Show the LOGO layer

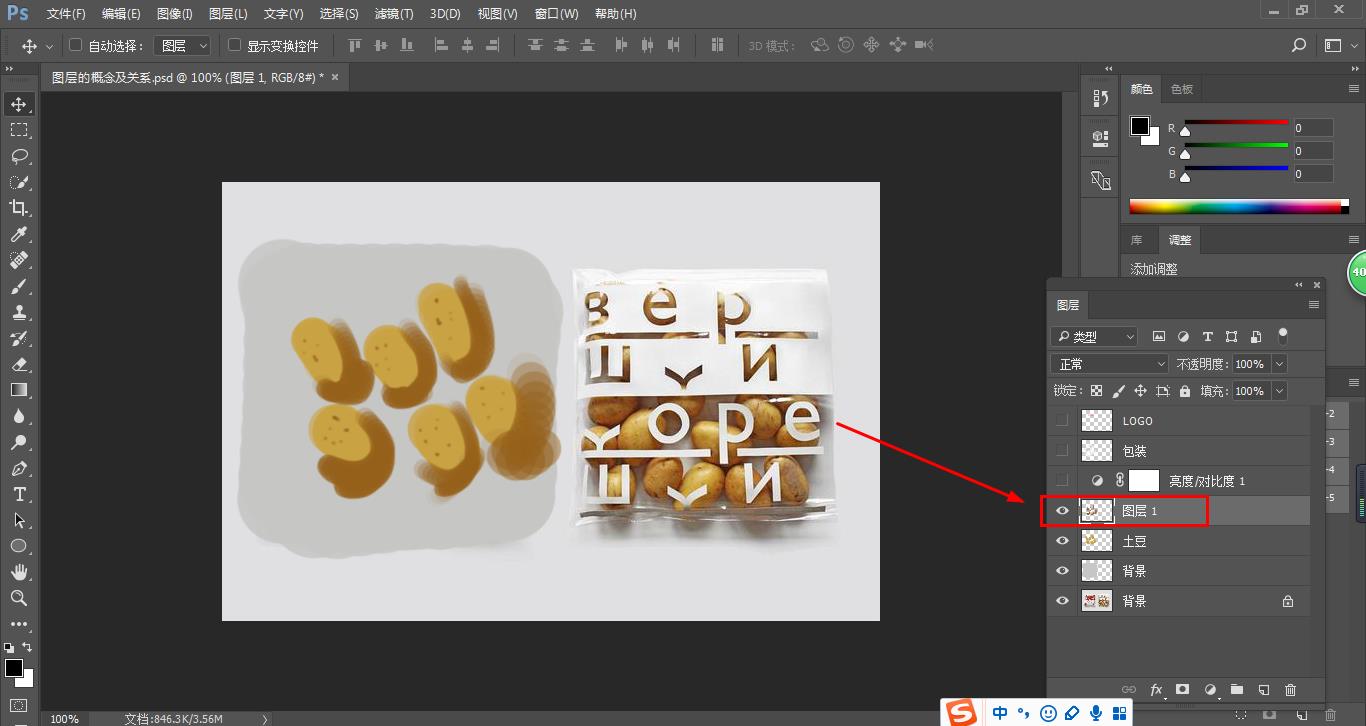pyautogui.click(x=1062, y=421)
